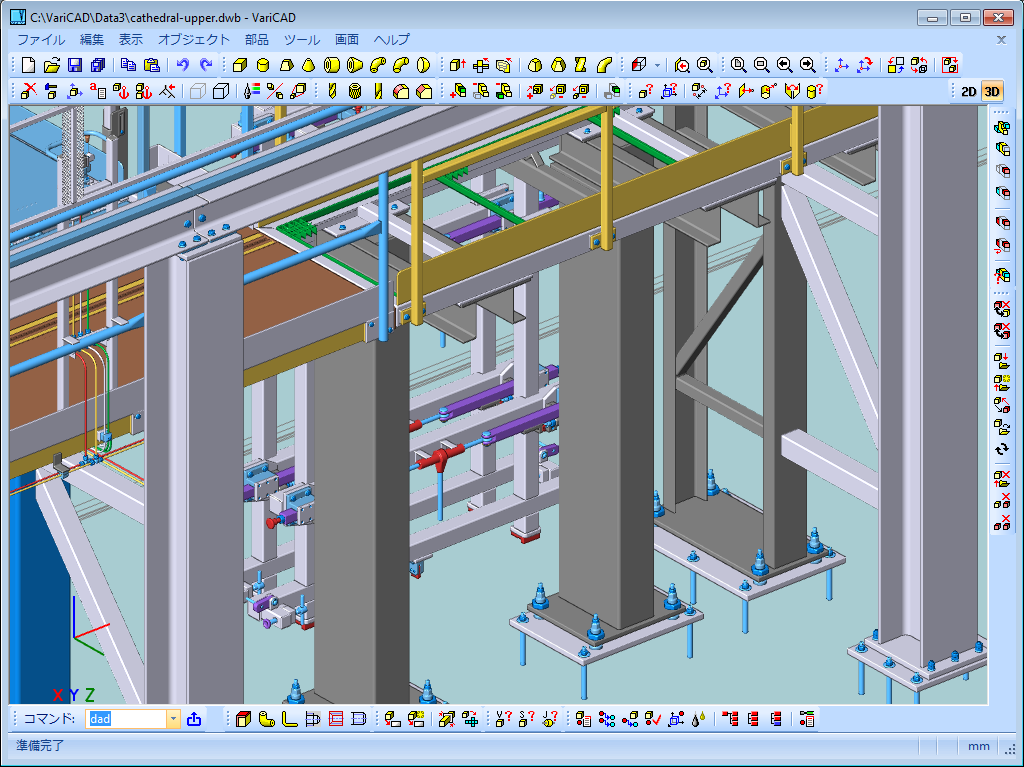Open shaded/wireframe view cube icon
1024x767 pixels.
pos(639,65)
